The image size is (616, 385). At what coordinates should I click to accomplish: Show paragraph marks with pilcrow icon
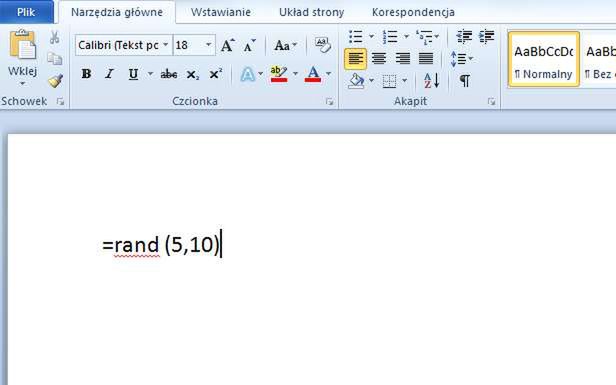pyautogui.click(x=465, y=81)
